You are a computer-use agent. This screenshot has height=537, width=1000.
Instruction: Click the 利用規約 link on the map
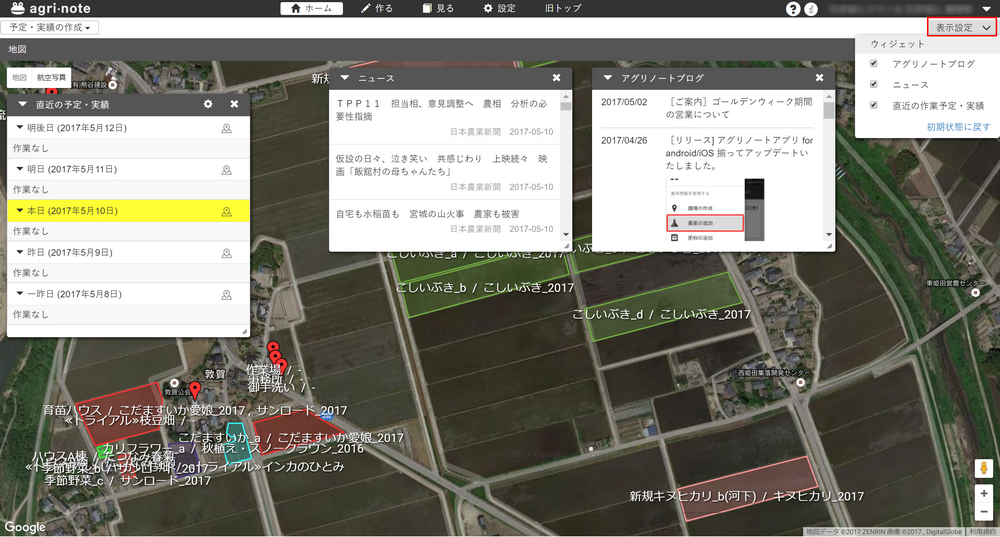point(982,532)
